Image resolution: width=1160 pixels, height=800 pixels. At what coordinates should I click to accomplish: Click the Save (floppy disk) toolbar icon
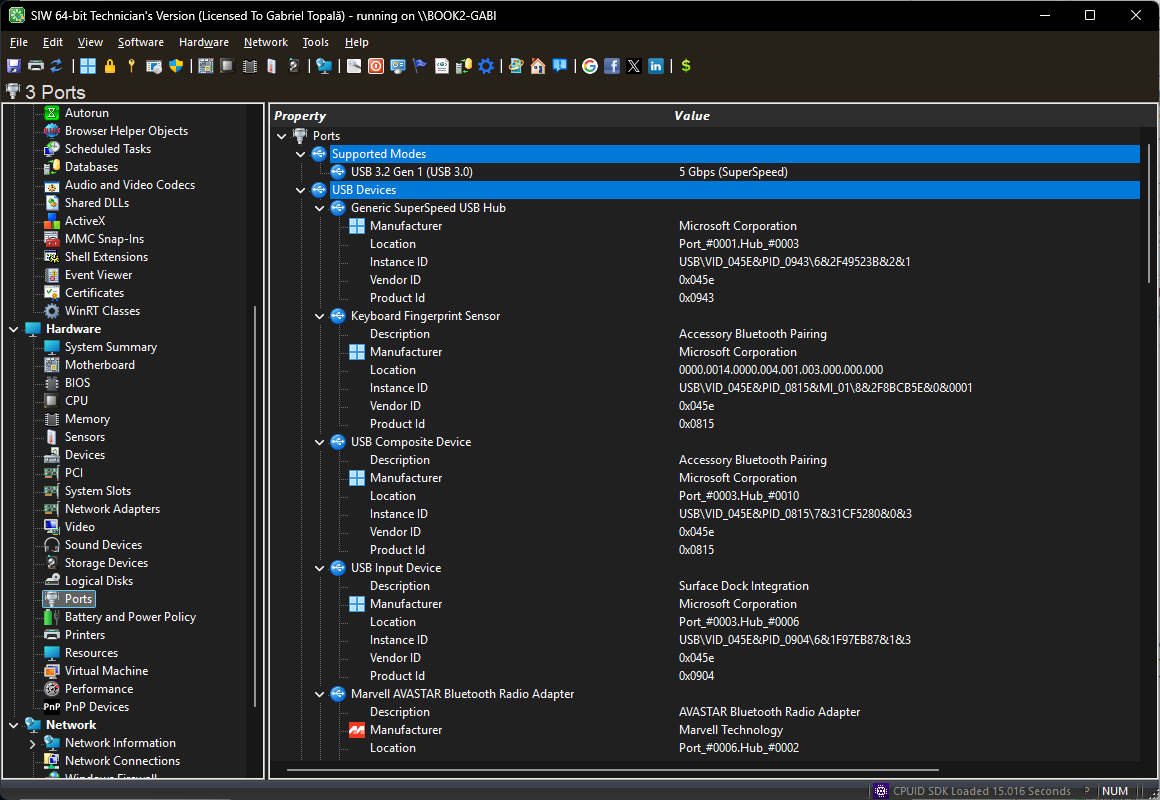point(13,66)
